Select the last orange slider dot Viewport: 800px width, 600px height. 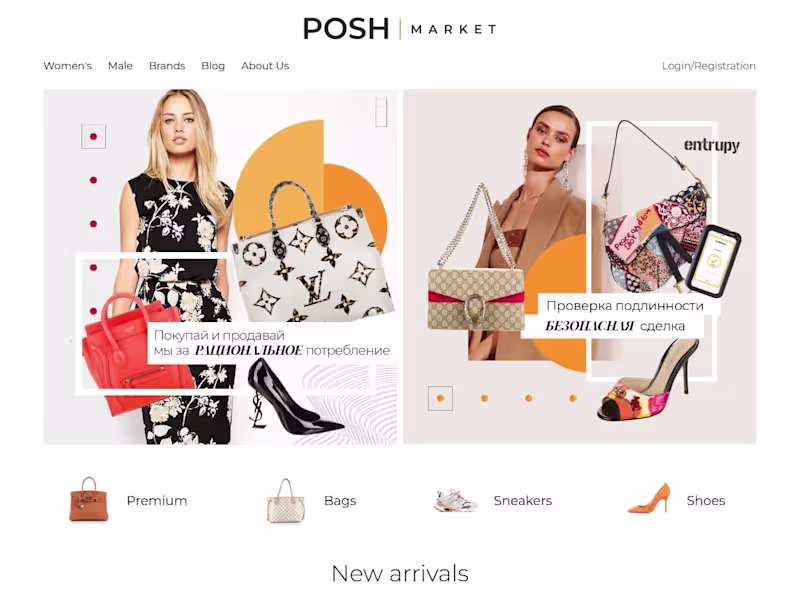click(x=572, y=398)
